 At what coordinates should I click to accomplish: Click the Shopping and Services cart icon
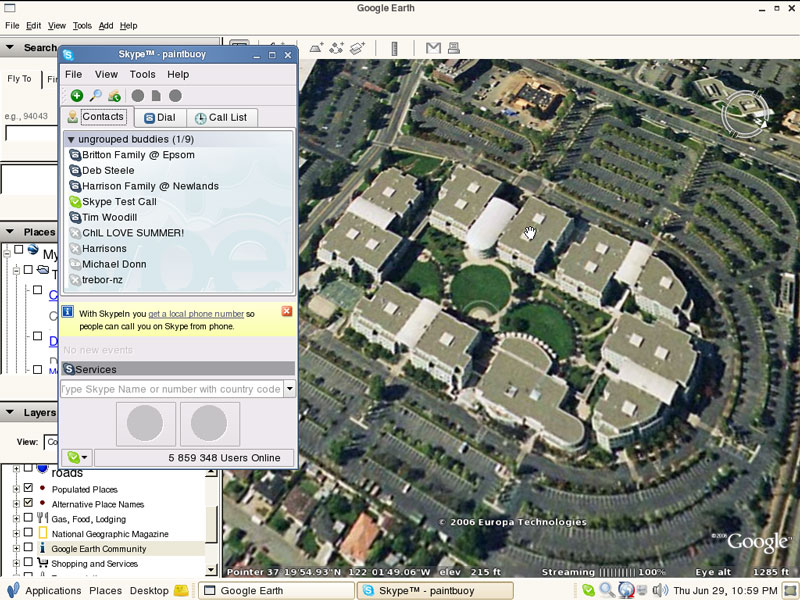click(43, 563)
